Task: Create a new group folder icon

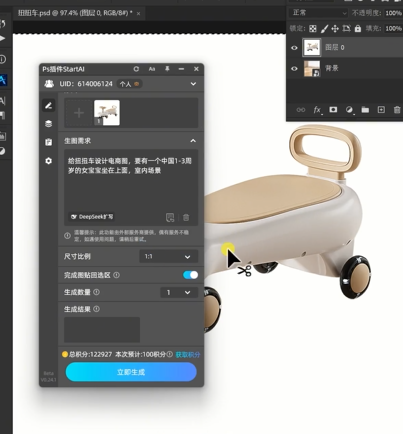Action: point(365,110)
